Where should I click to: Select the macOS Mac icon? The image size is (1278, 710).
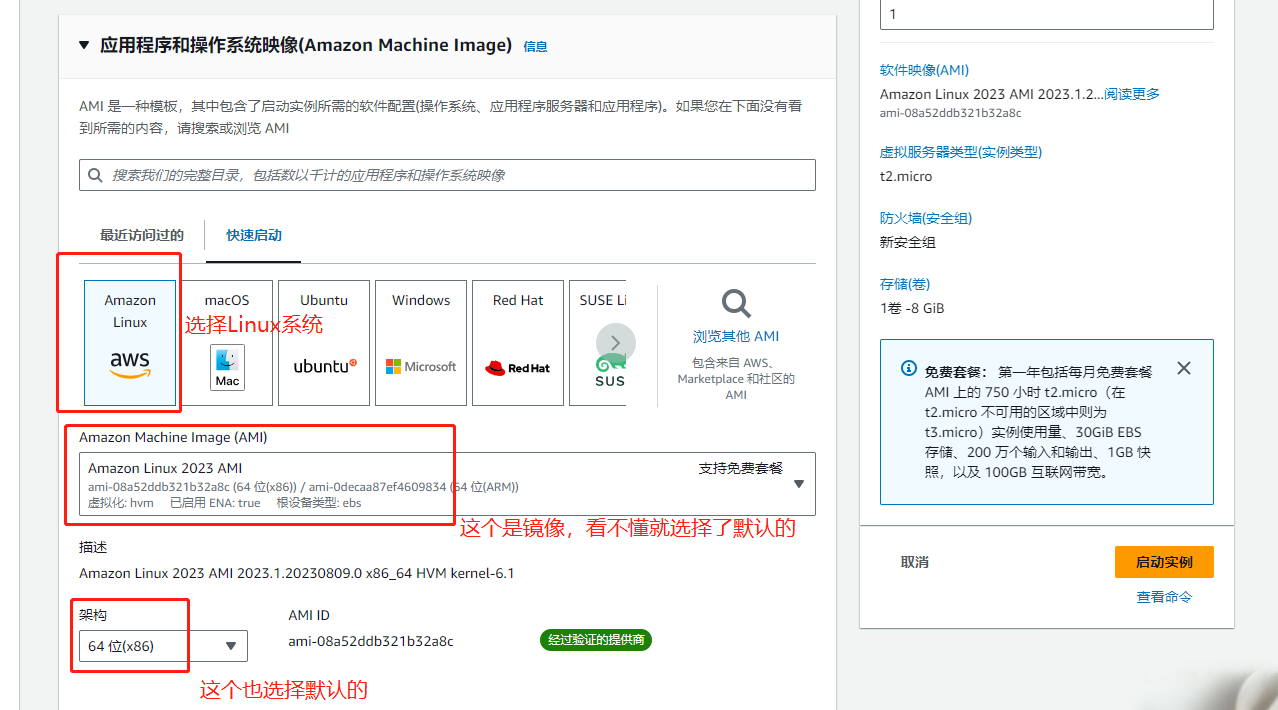(226, 367)
